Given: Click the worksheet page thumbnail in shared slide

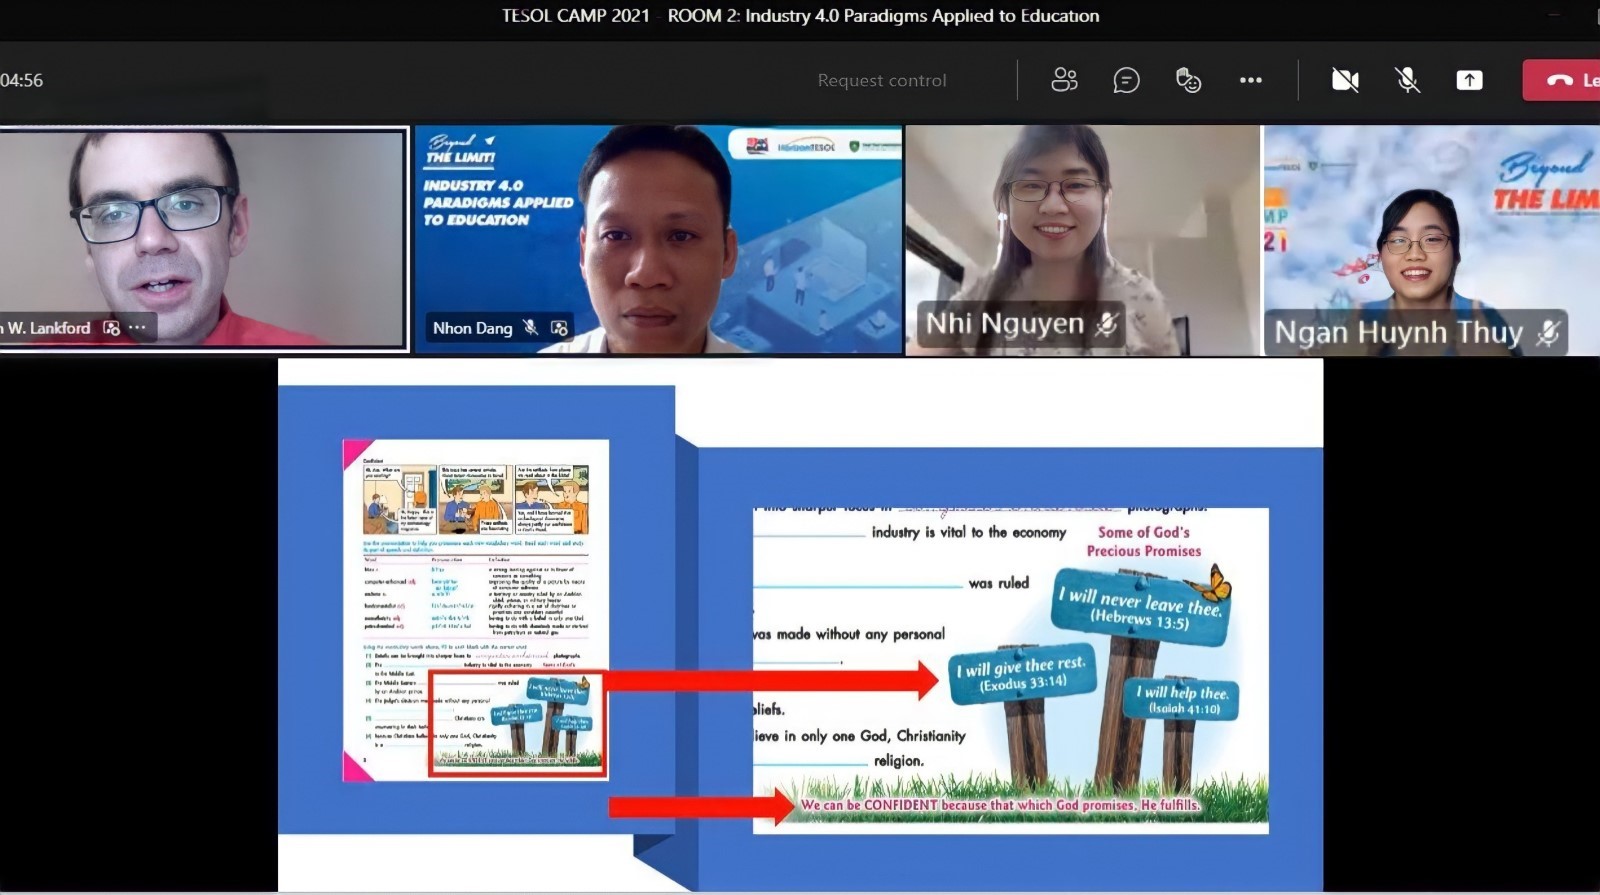Looking at the screenshot, I should click(x=476, y=610).
